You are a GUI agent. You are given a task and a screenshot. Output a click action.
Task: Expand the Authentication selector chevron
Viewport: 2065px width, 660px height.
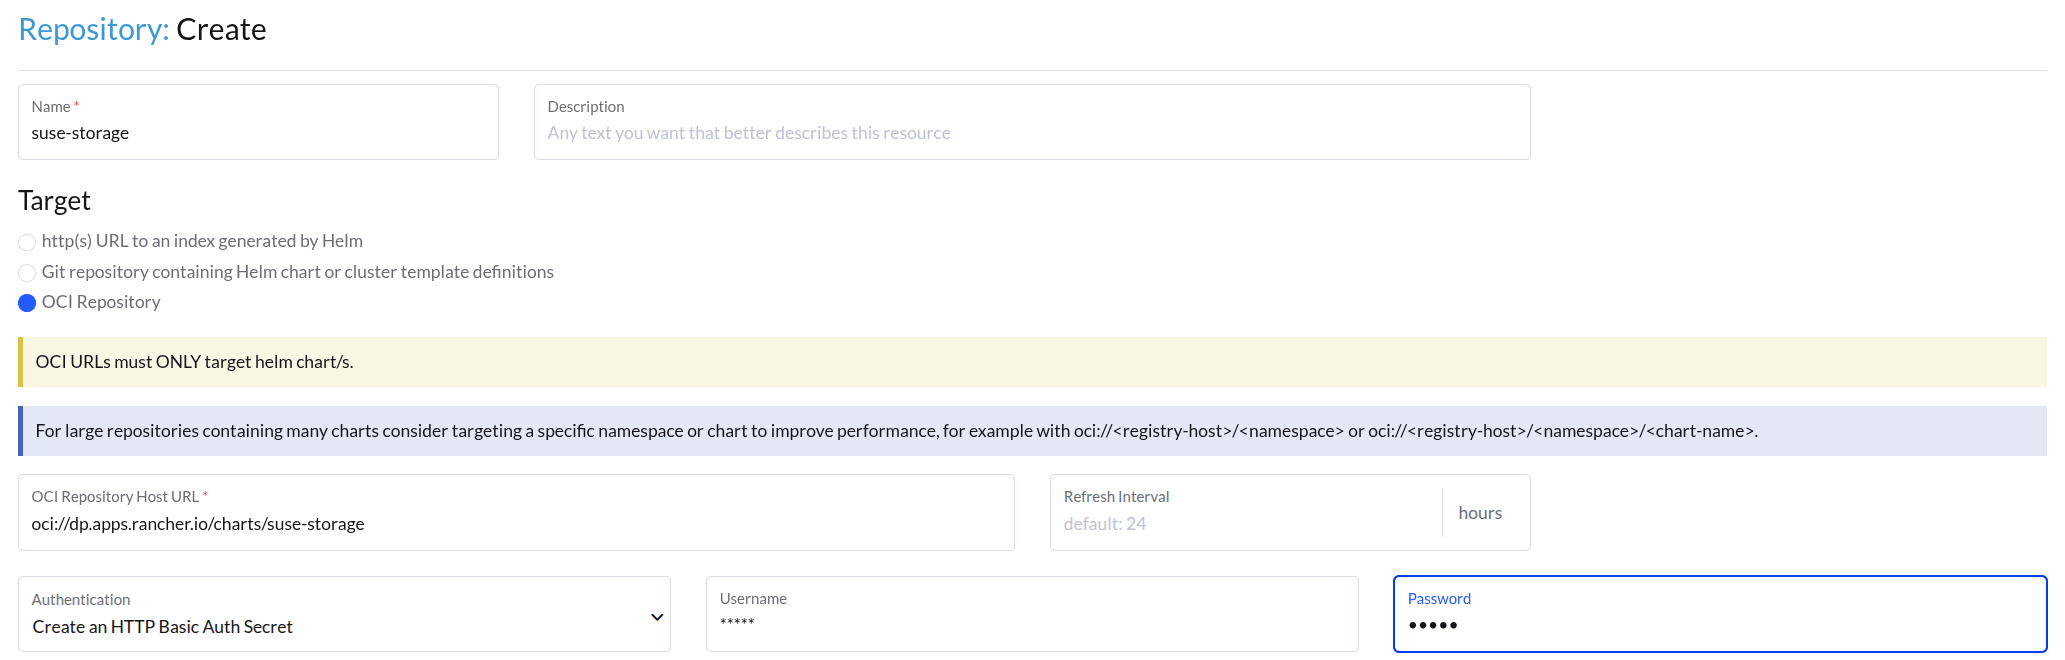click(x=656, y=614)
